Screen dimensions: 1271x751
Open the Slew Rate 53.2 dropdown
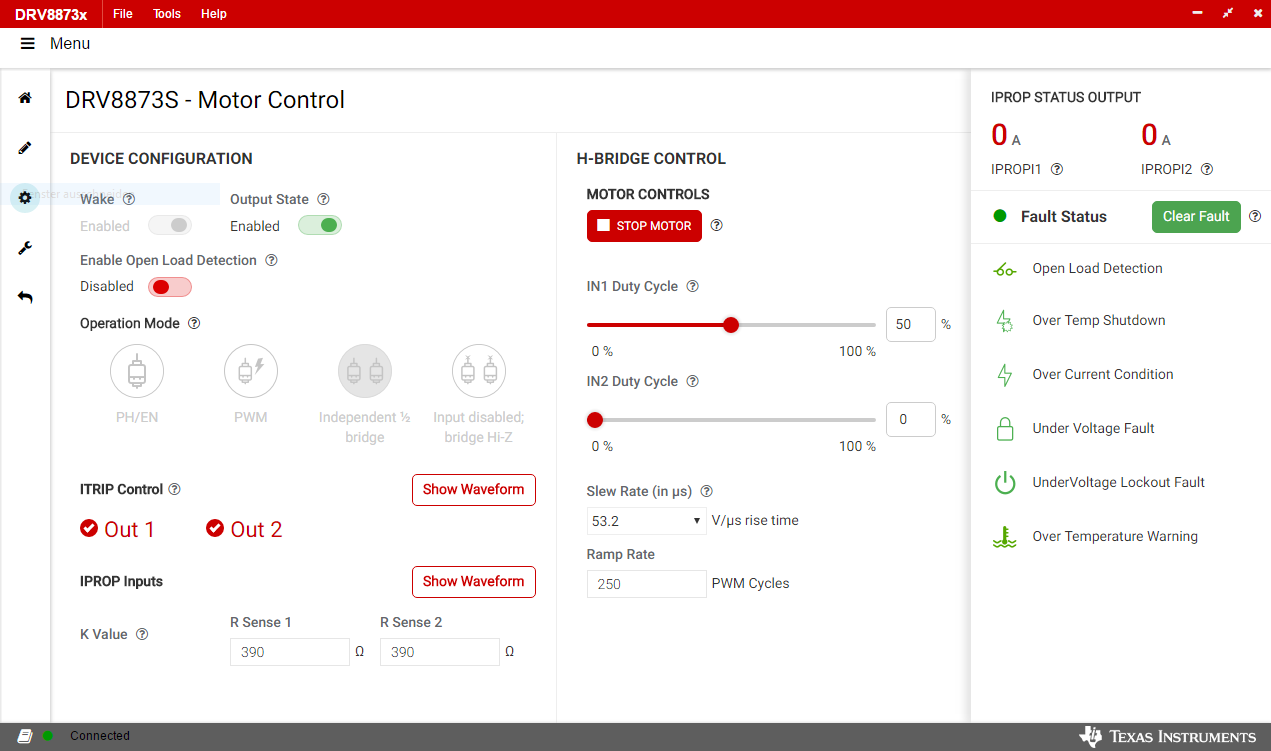(646, 521)
